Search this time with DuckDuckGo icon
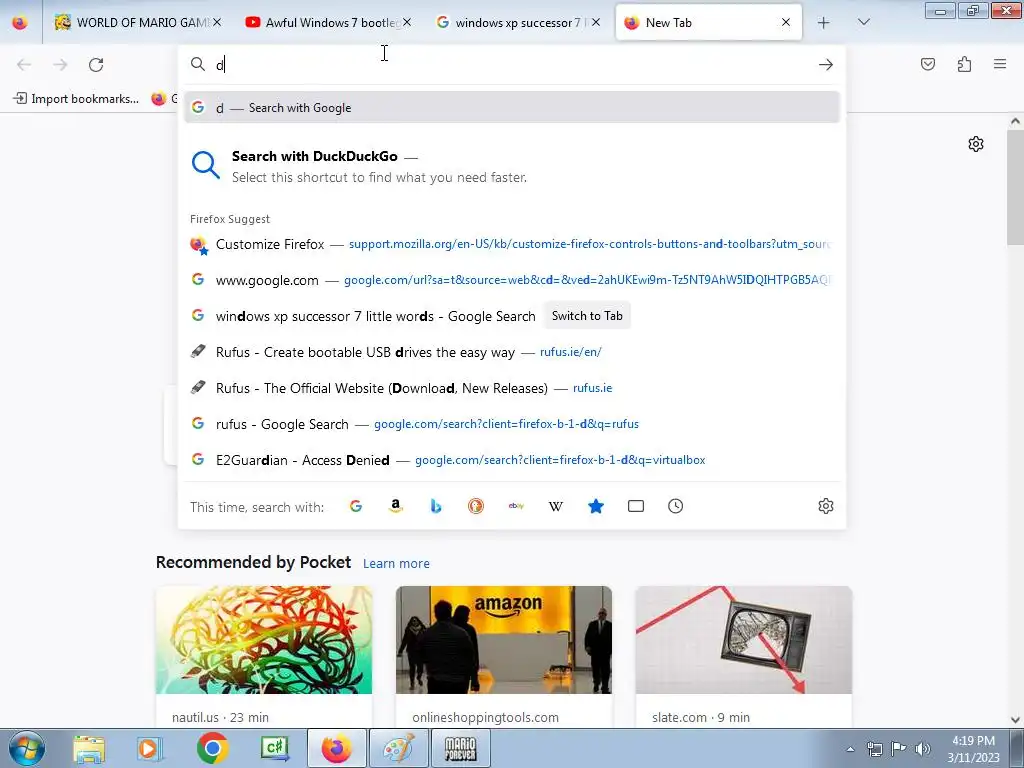 pos(475,506)
